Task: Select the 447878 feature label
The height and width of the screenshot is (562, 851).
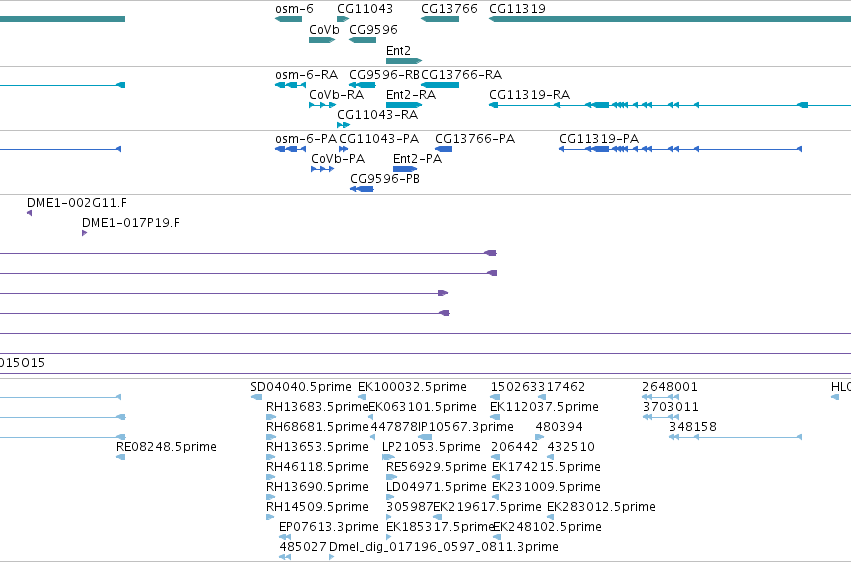Action: click(394, 427)
